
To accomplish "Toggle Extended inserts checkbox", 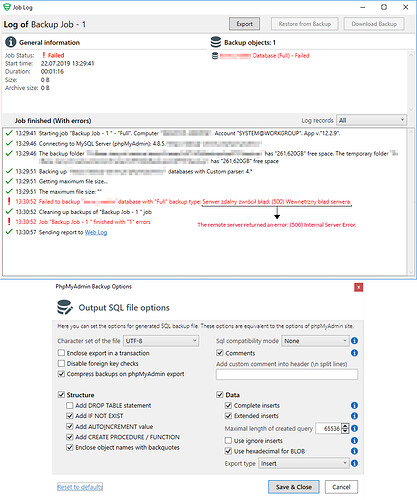I will pyautogui.click(x=228, y=416).
